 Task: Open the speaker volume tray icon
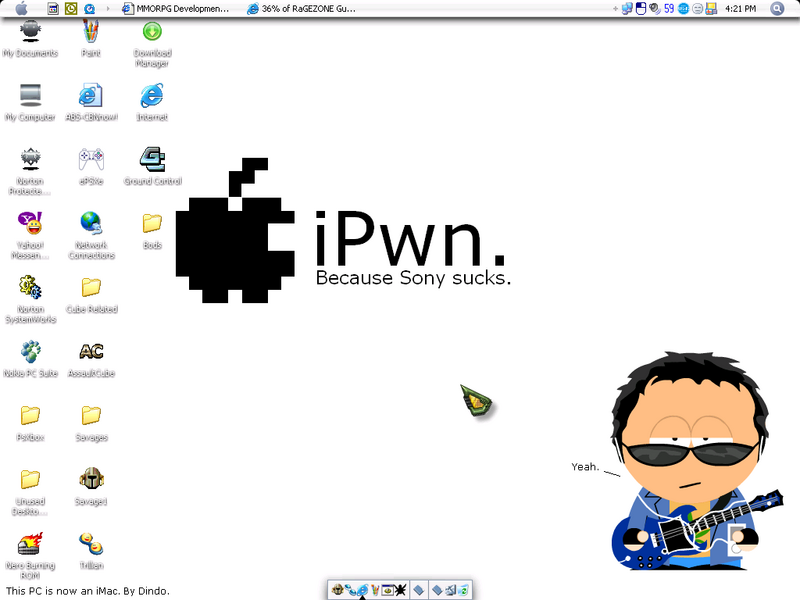655,8
